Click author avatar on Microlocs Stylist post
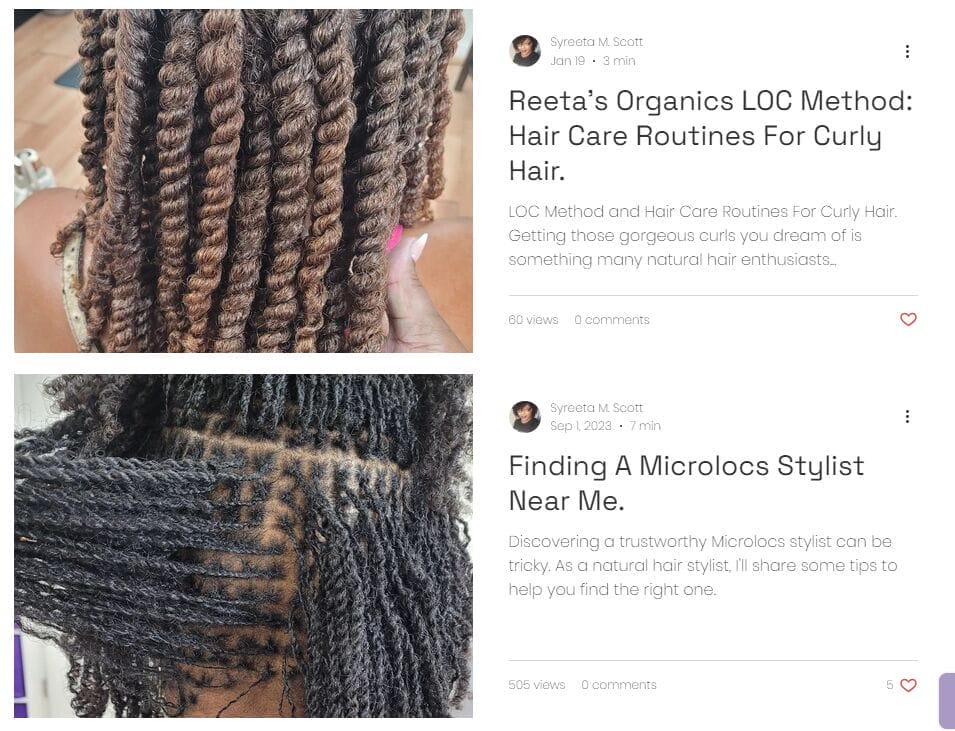 pyautogui.click(x=524, y=417)
